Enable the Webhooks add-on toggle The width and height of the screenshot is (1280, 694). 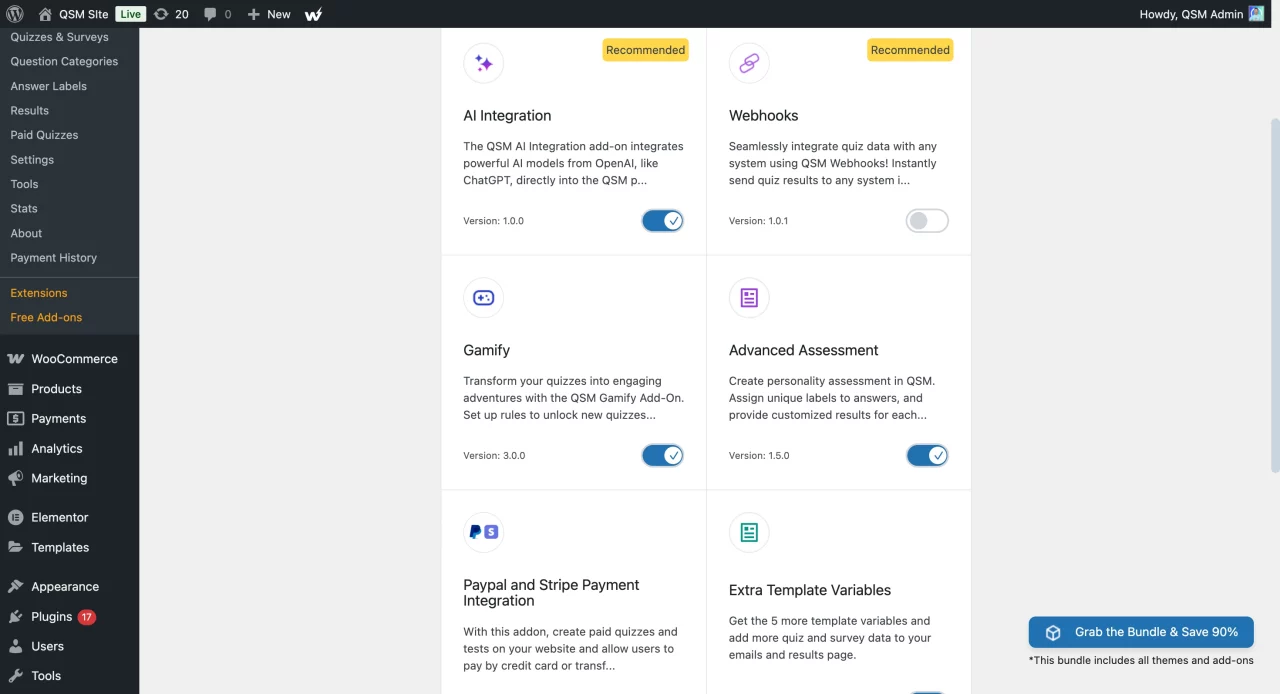[x=927, y=221]
